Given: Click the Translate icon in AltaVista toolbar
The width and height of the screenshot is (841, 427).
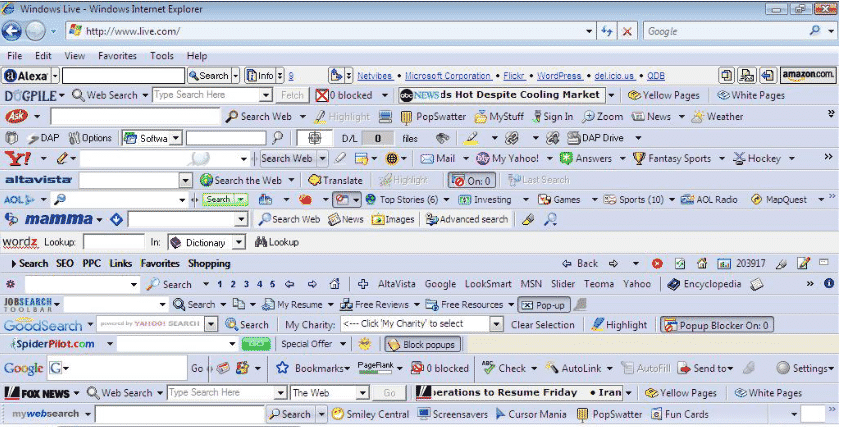Looking at the screenshot, I should click(336, 180).
